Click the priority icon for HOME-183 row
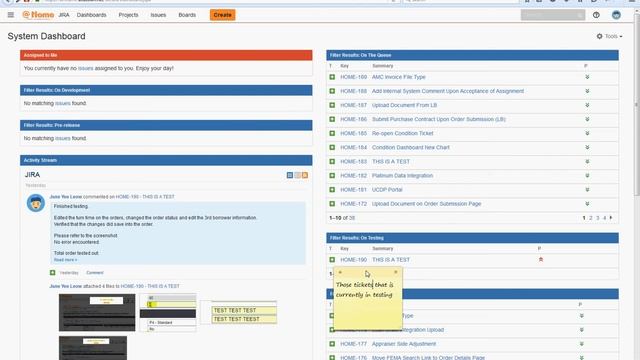640x360 pixels. [x=587, y=162]
